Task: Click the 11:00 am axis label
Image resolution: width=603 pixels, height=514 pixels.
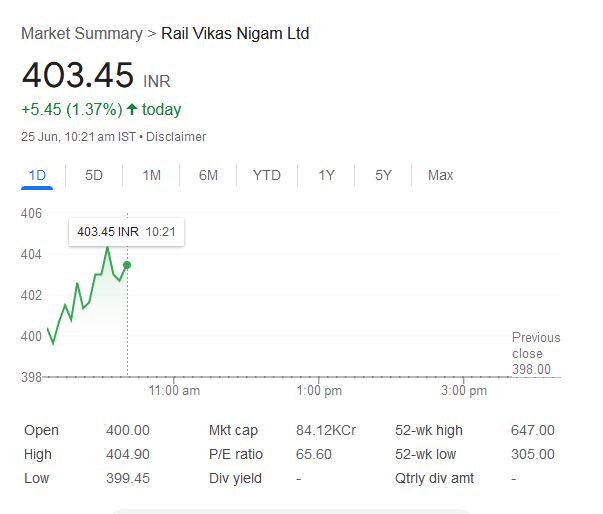Action: pyautogui.click(x=174, y=390)
